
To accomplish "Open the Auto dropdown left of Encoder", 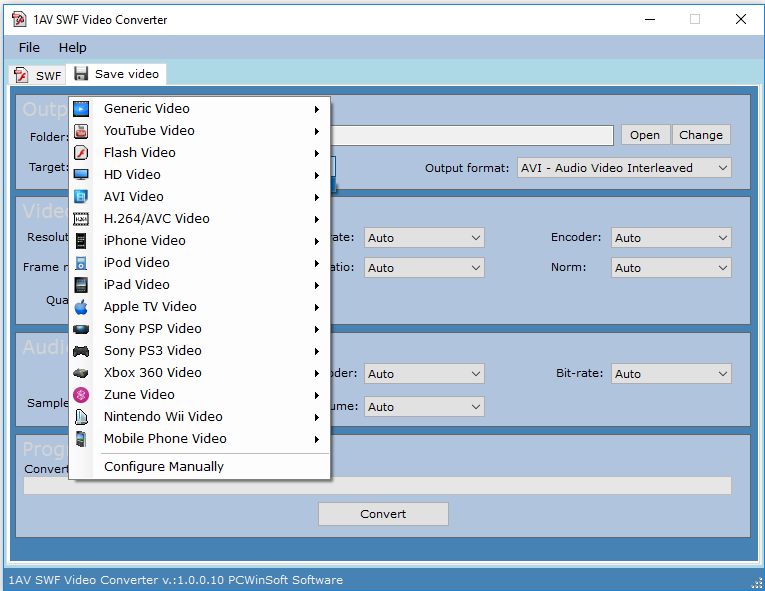I will (424, 238).
